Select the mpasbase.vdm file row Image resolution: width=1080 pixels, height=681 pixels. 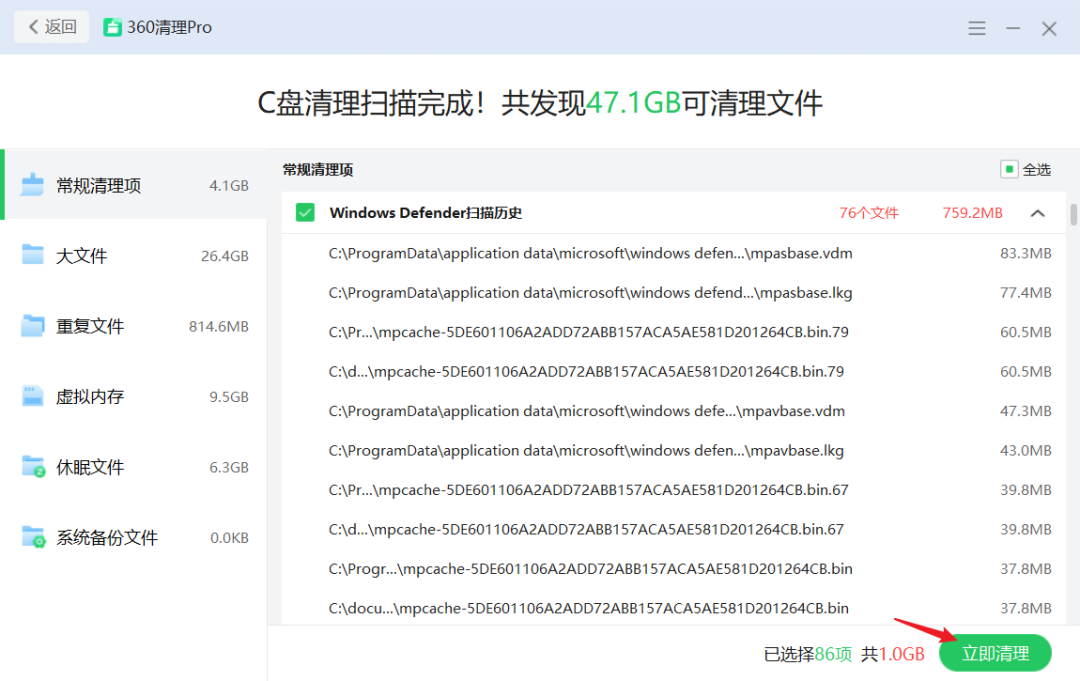click(x=674, y=253)
